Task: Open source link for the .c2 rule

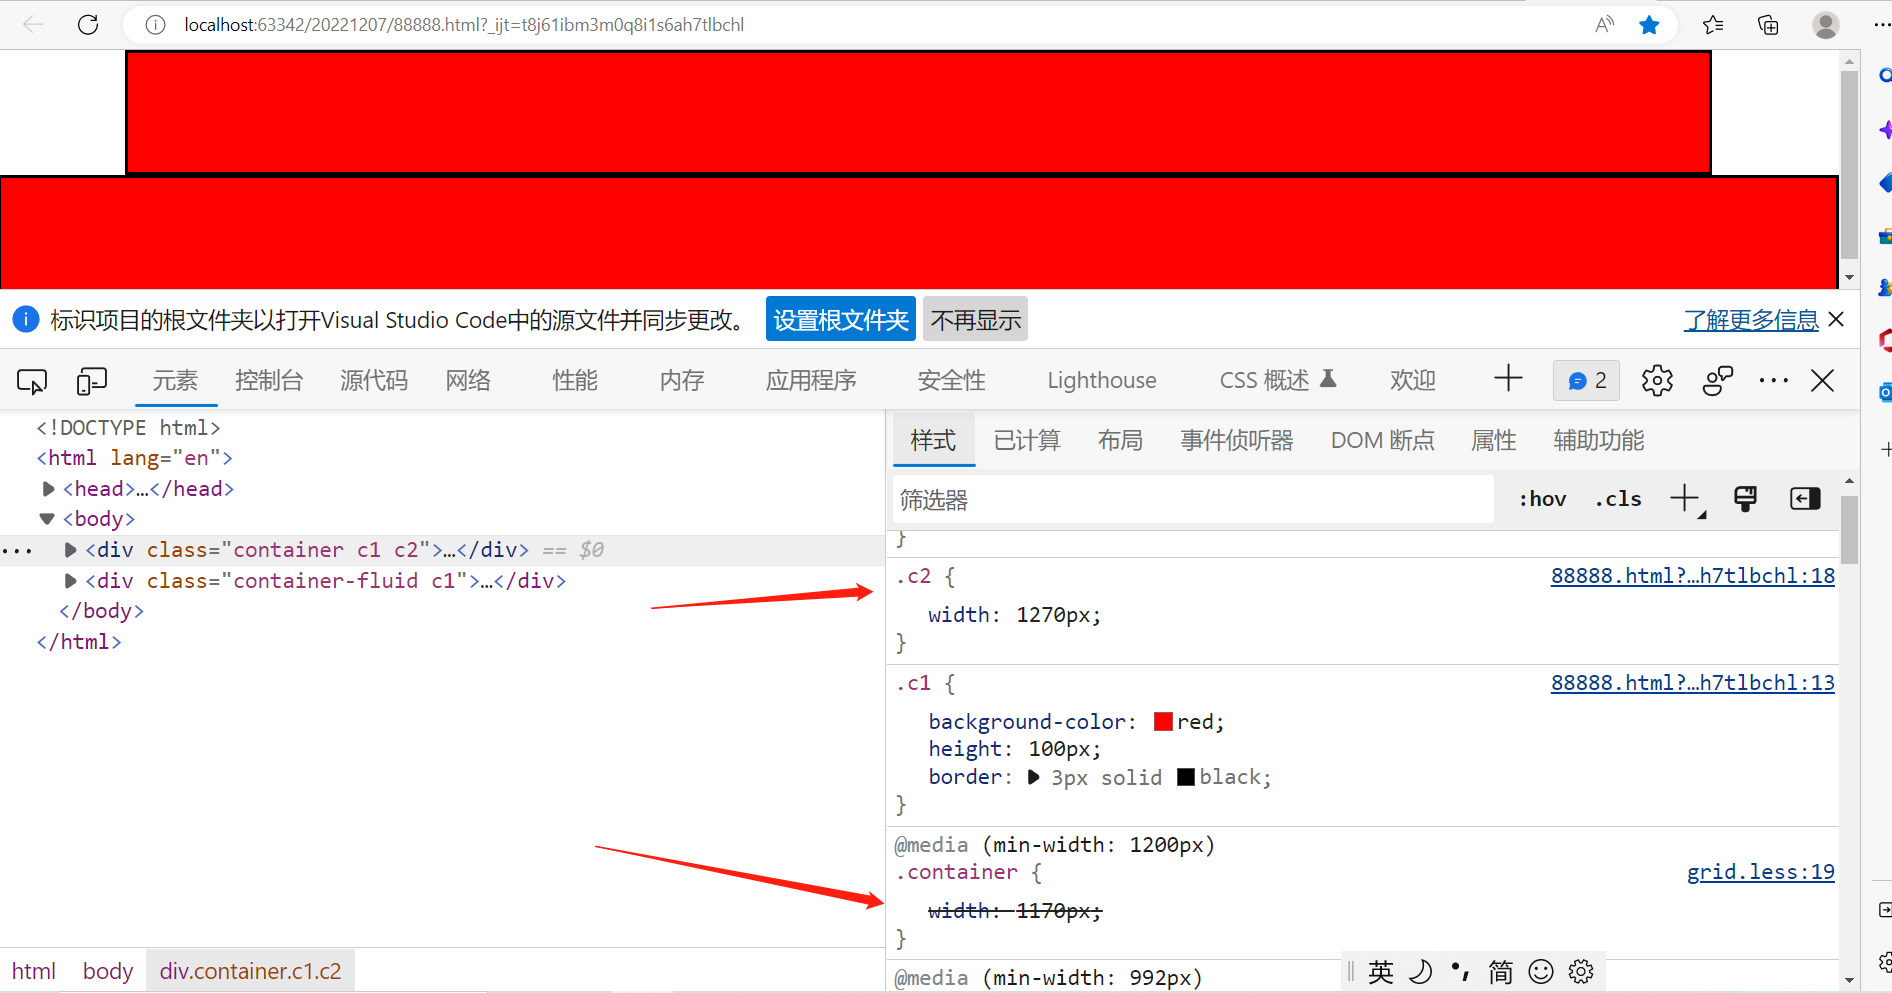Action: coord(1693,576)
